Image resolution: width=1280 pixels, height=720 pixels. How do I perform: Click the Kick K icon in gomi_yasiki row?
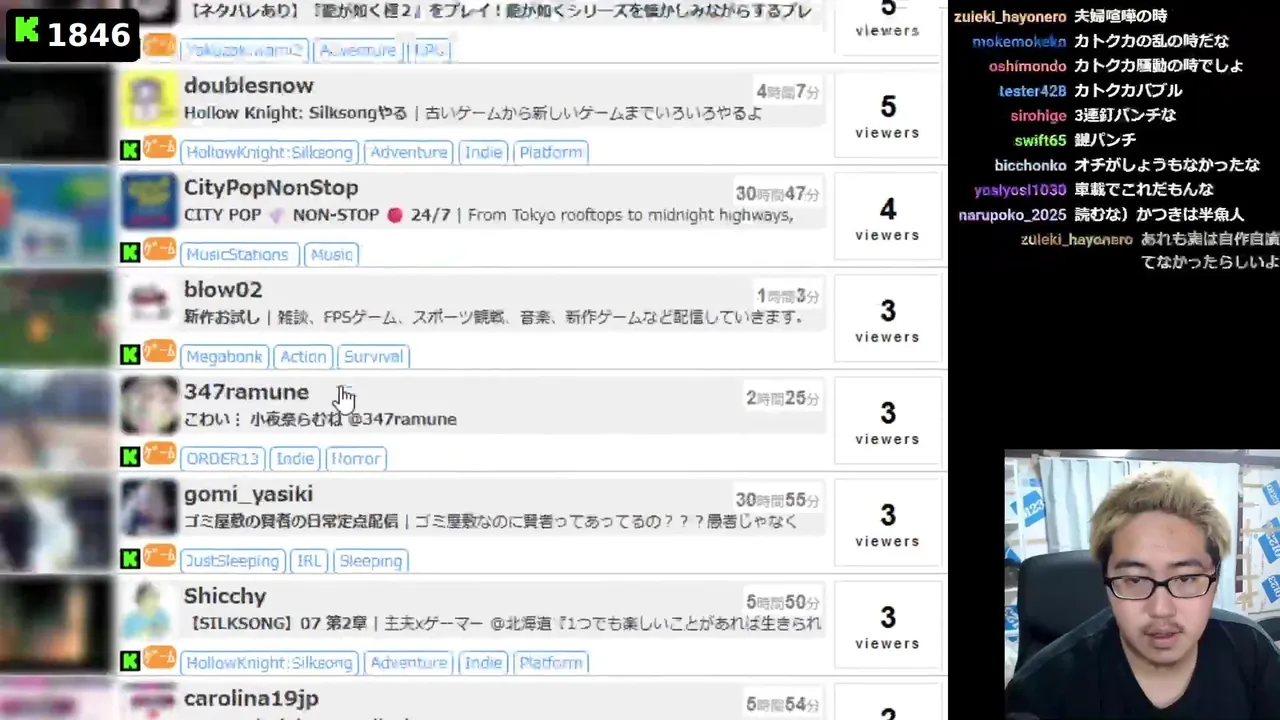pyautogui.click(x=130, y=559)
